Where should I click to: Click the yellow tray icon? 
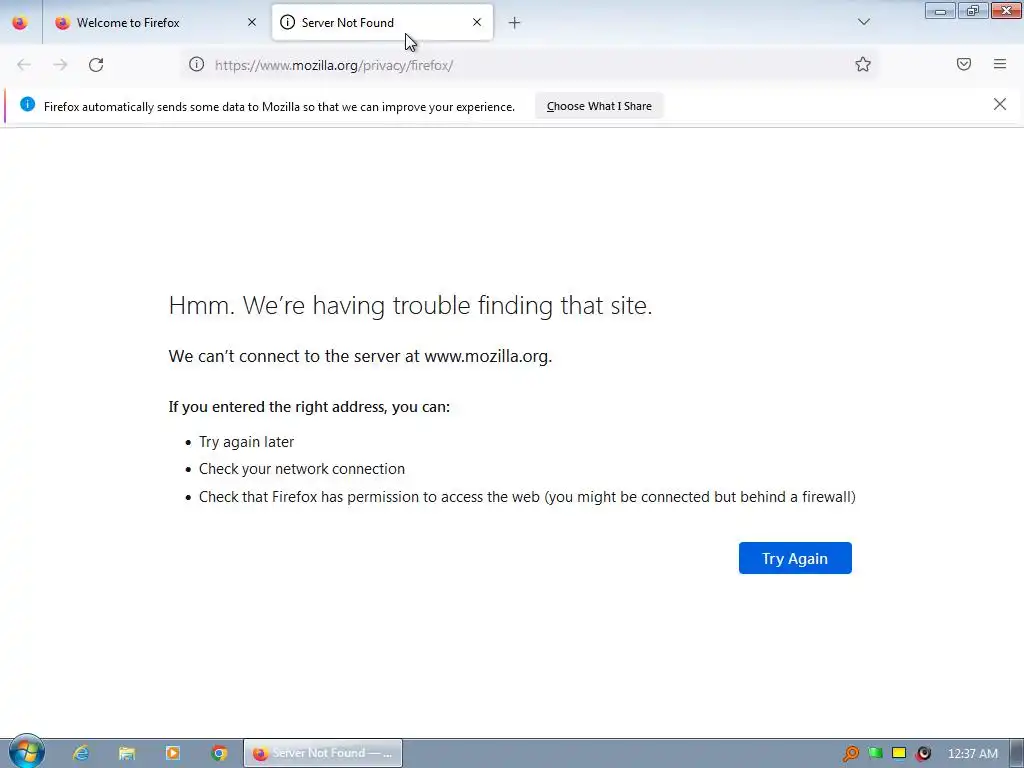pos(899,753)
